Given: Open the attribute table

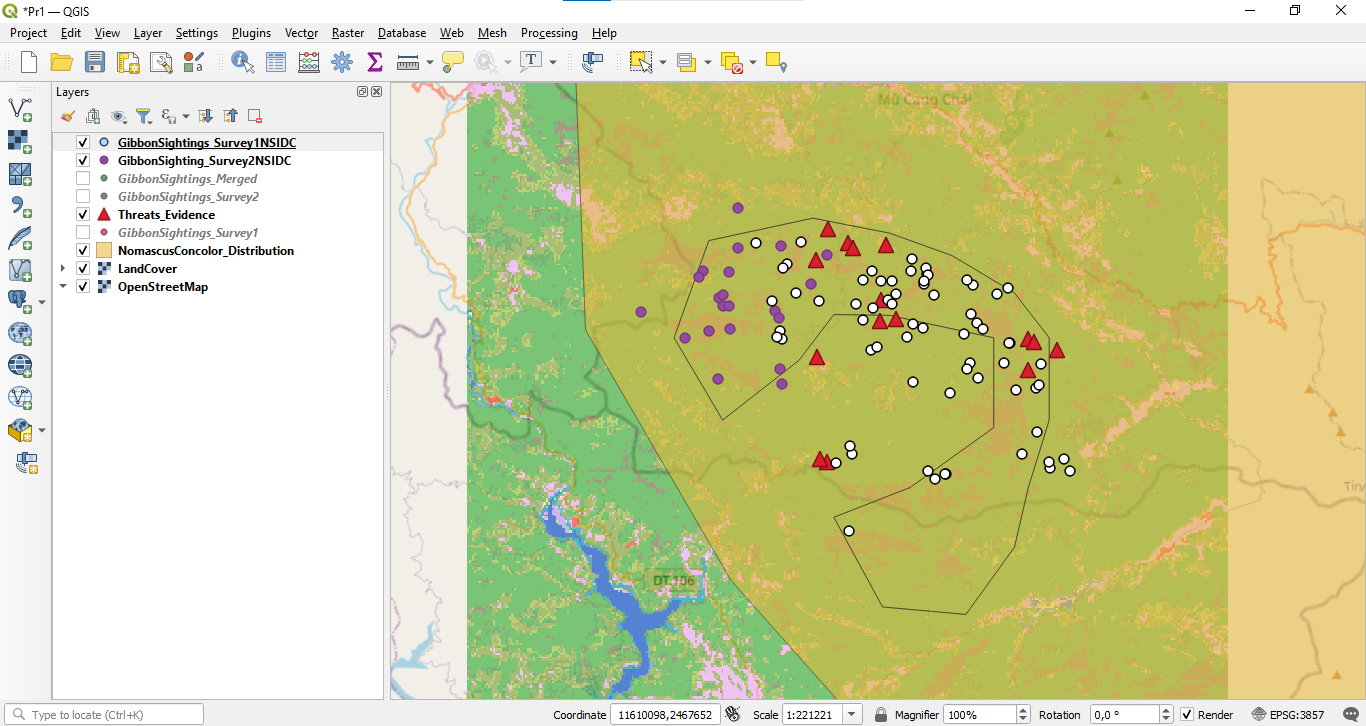Looking at the screenshot, I should coord(276,62).
